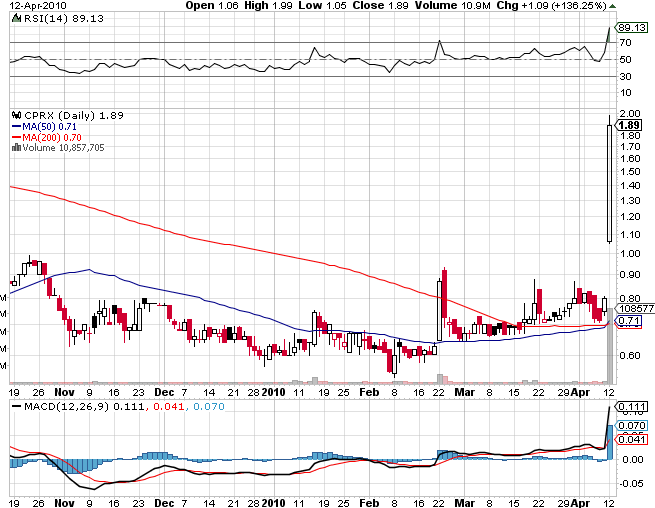Click the red 0.041 MACD signal value in legend
The width and height of the screenshot is (655, 508).
pyautogui.click(x=169, y=406)
